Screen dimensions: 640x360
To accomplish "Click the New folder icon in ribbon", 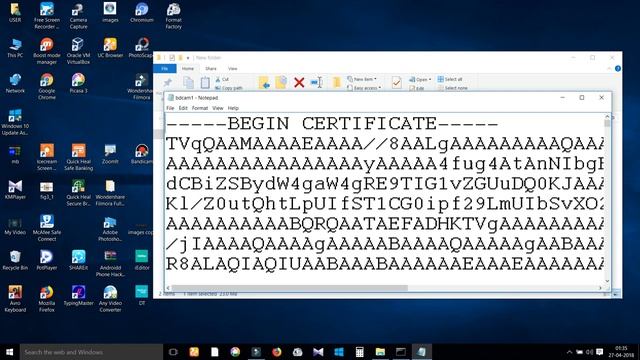I will tap(336, 83).
